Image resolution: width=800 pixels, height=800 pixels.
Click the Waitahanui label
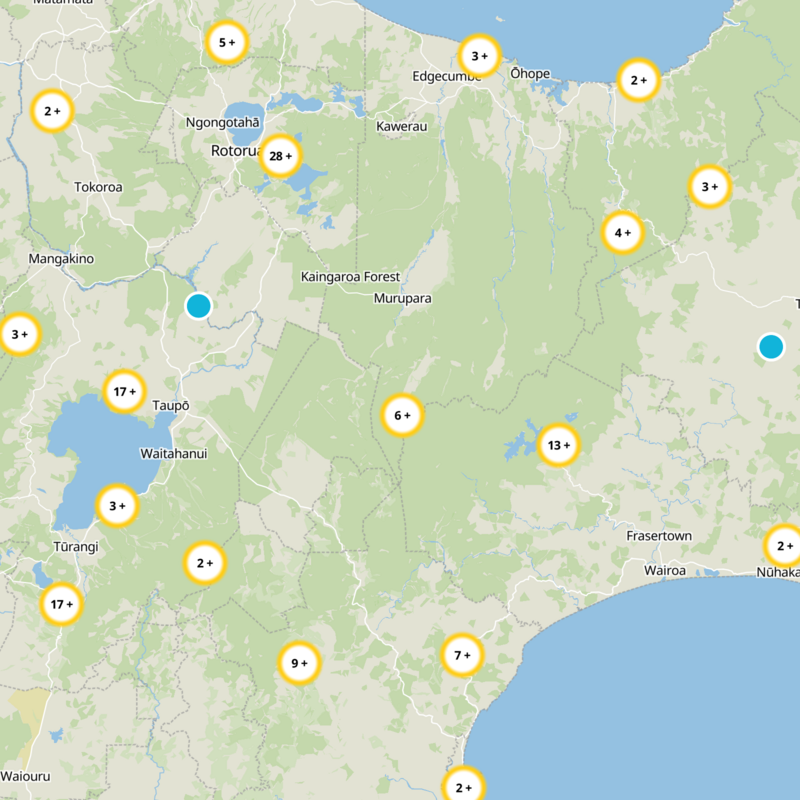(x=173, y=454)
